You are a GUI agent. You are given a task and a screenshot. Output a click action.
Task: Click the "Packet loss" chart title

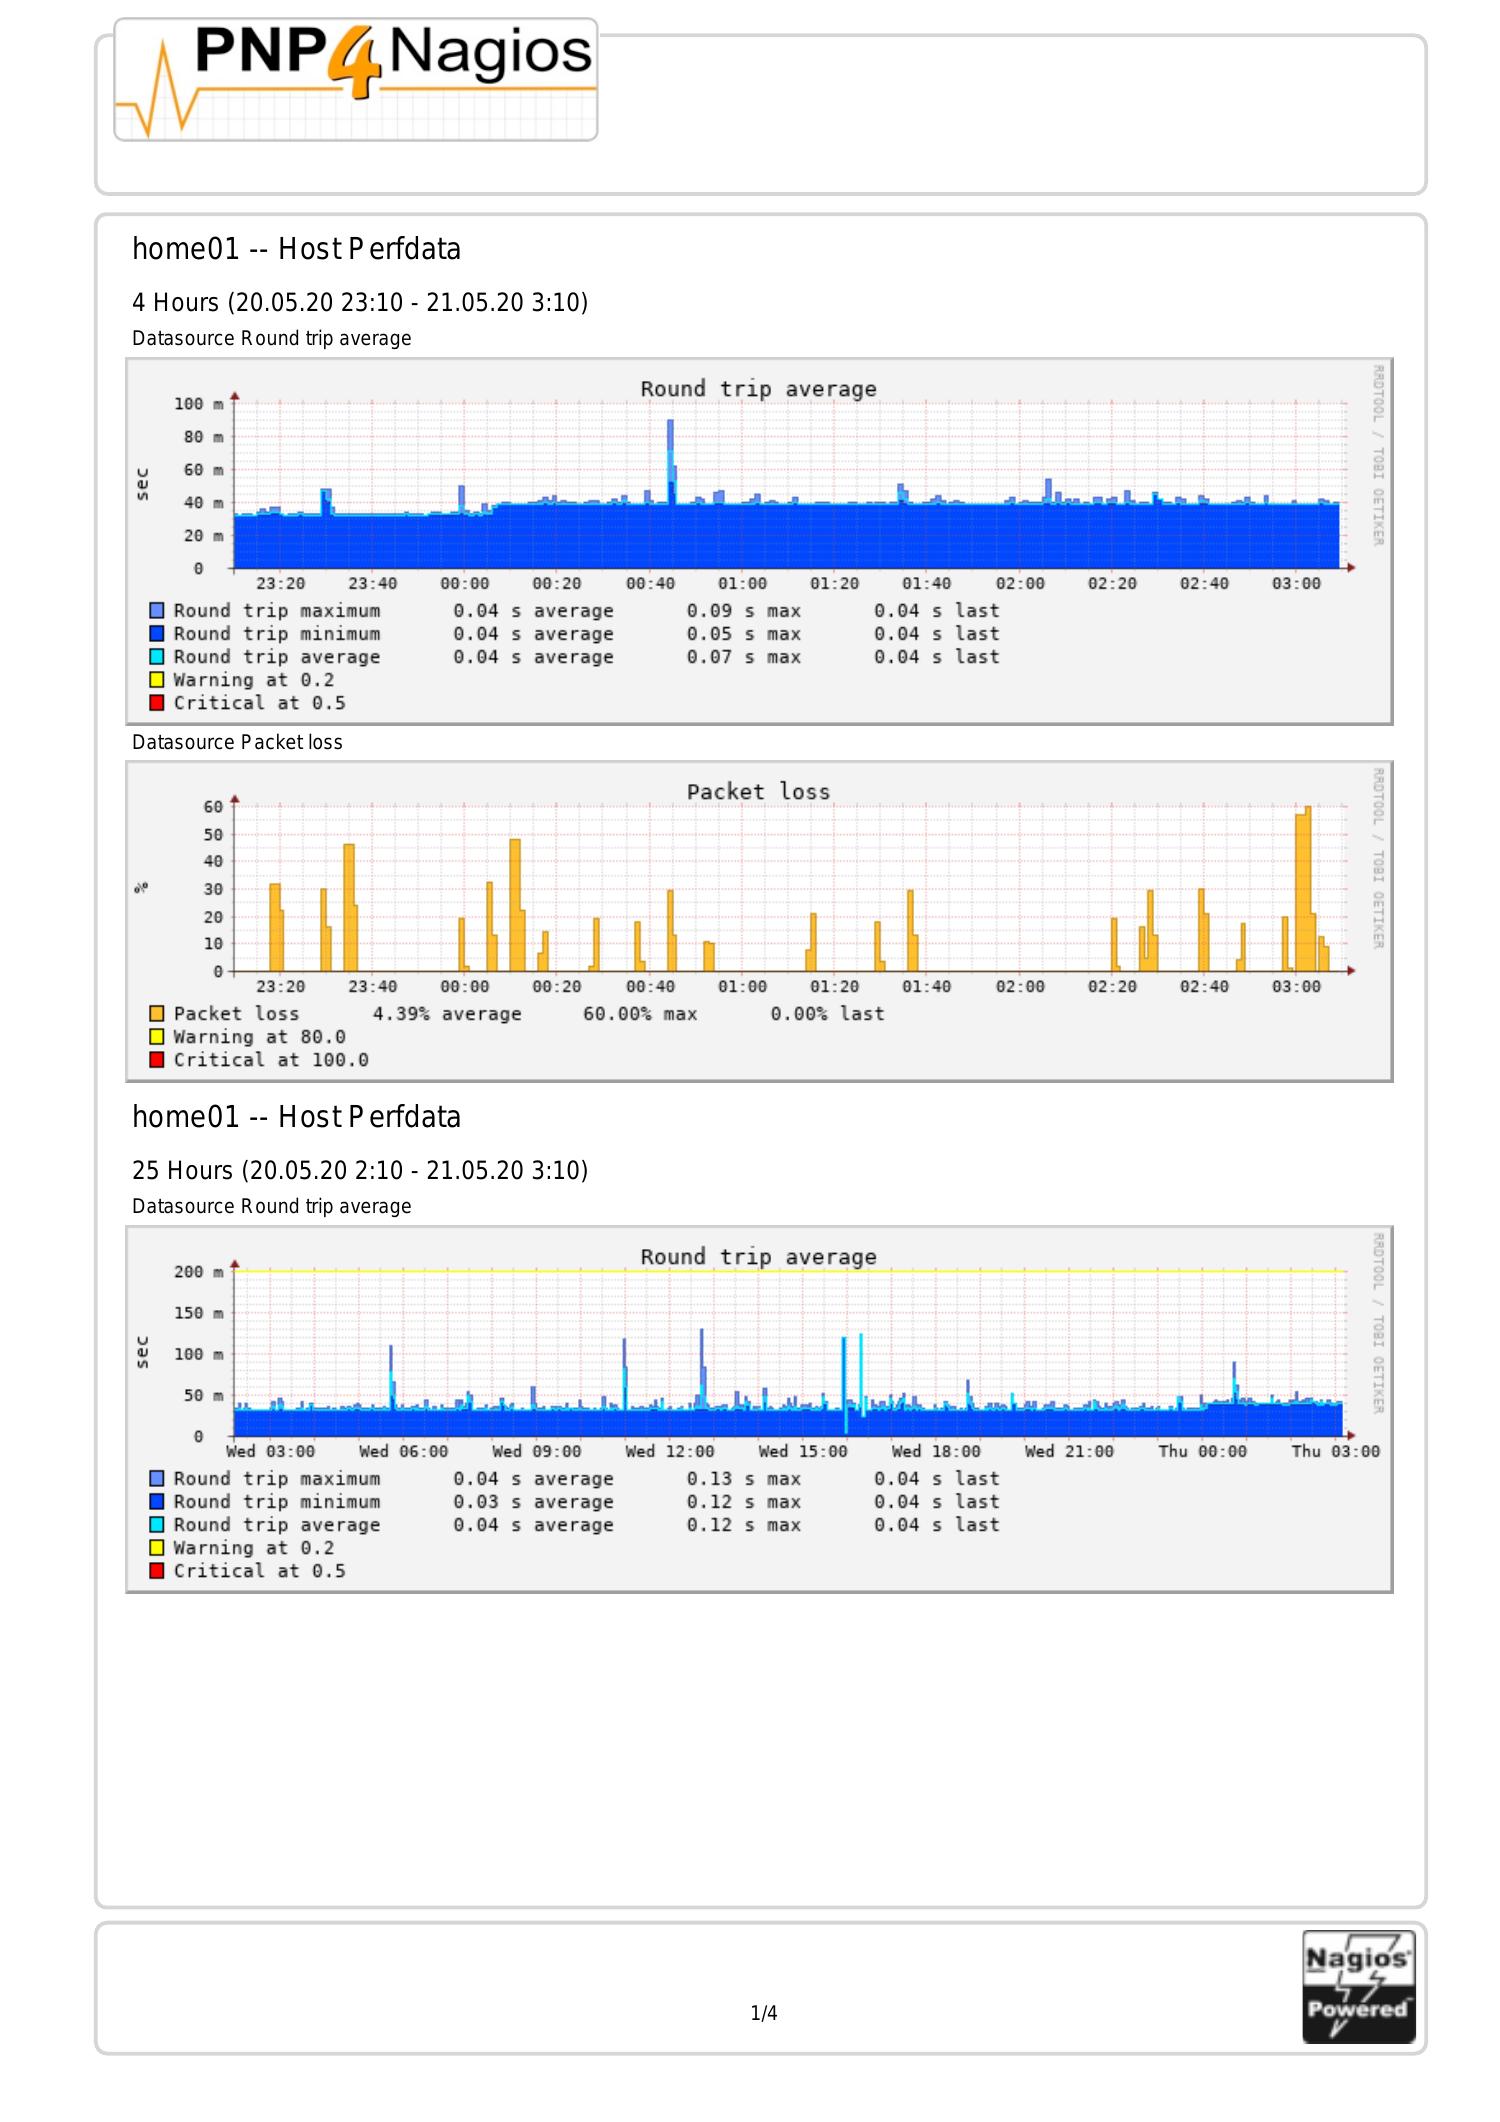click(758, 792)
